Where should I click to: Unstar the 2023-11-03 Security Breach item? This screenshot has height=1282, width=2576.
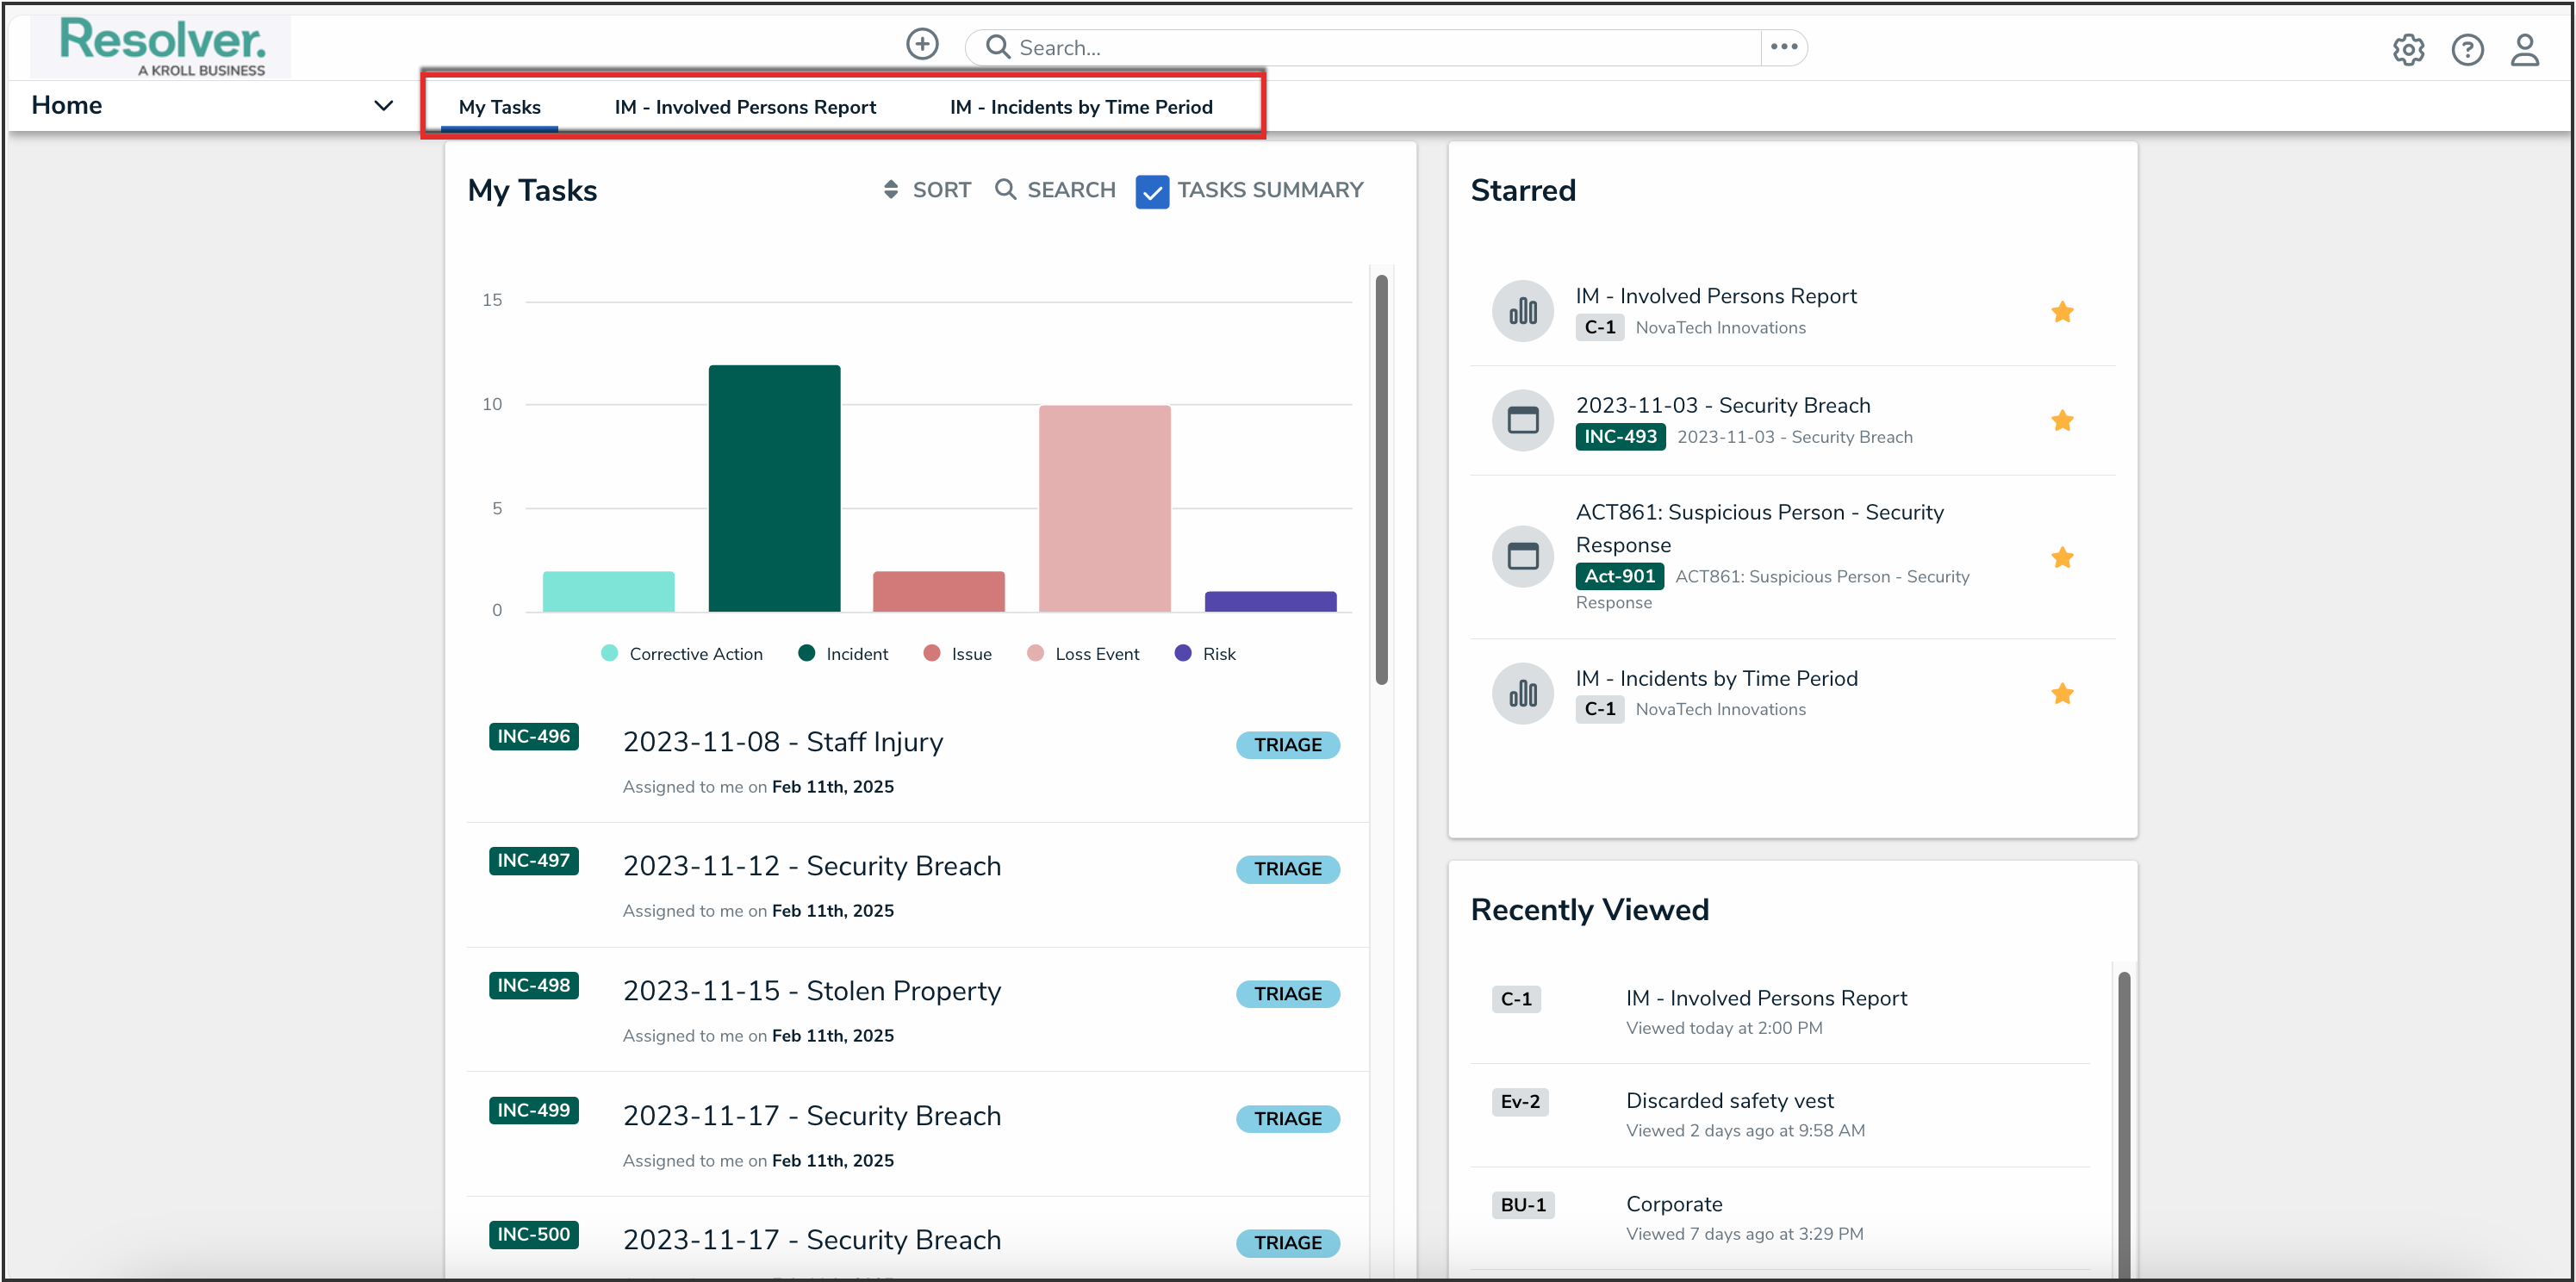tap(2062, 420)
